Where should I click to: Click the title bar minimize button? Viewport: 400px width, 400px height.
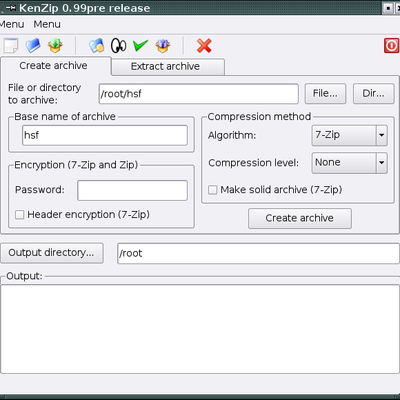point(388,8)
